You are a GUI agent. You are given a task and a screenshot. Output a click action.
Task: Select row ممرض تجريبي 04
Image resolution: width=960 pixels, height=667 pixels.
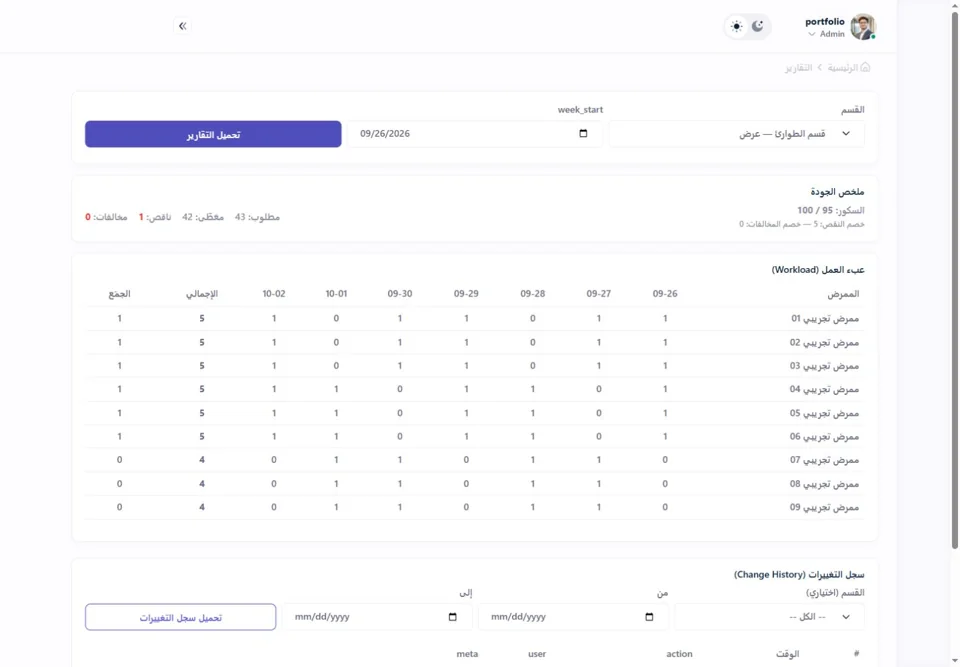coord(475,389)
